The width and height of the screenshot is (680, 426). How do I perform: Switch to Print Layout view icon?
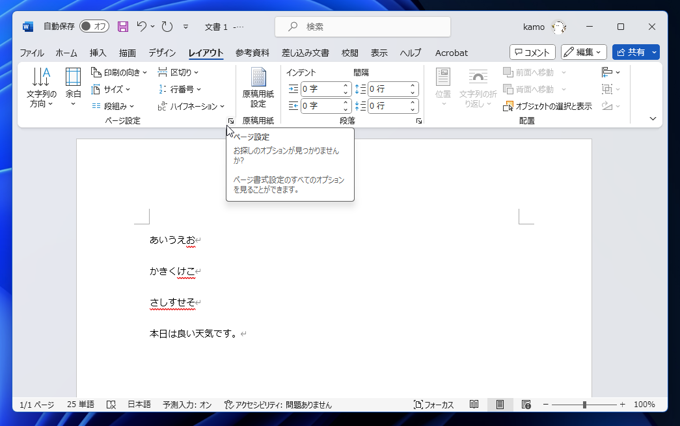tap(500, 404)
